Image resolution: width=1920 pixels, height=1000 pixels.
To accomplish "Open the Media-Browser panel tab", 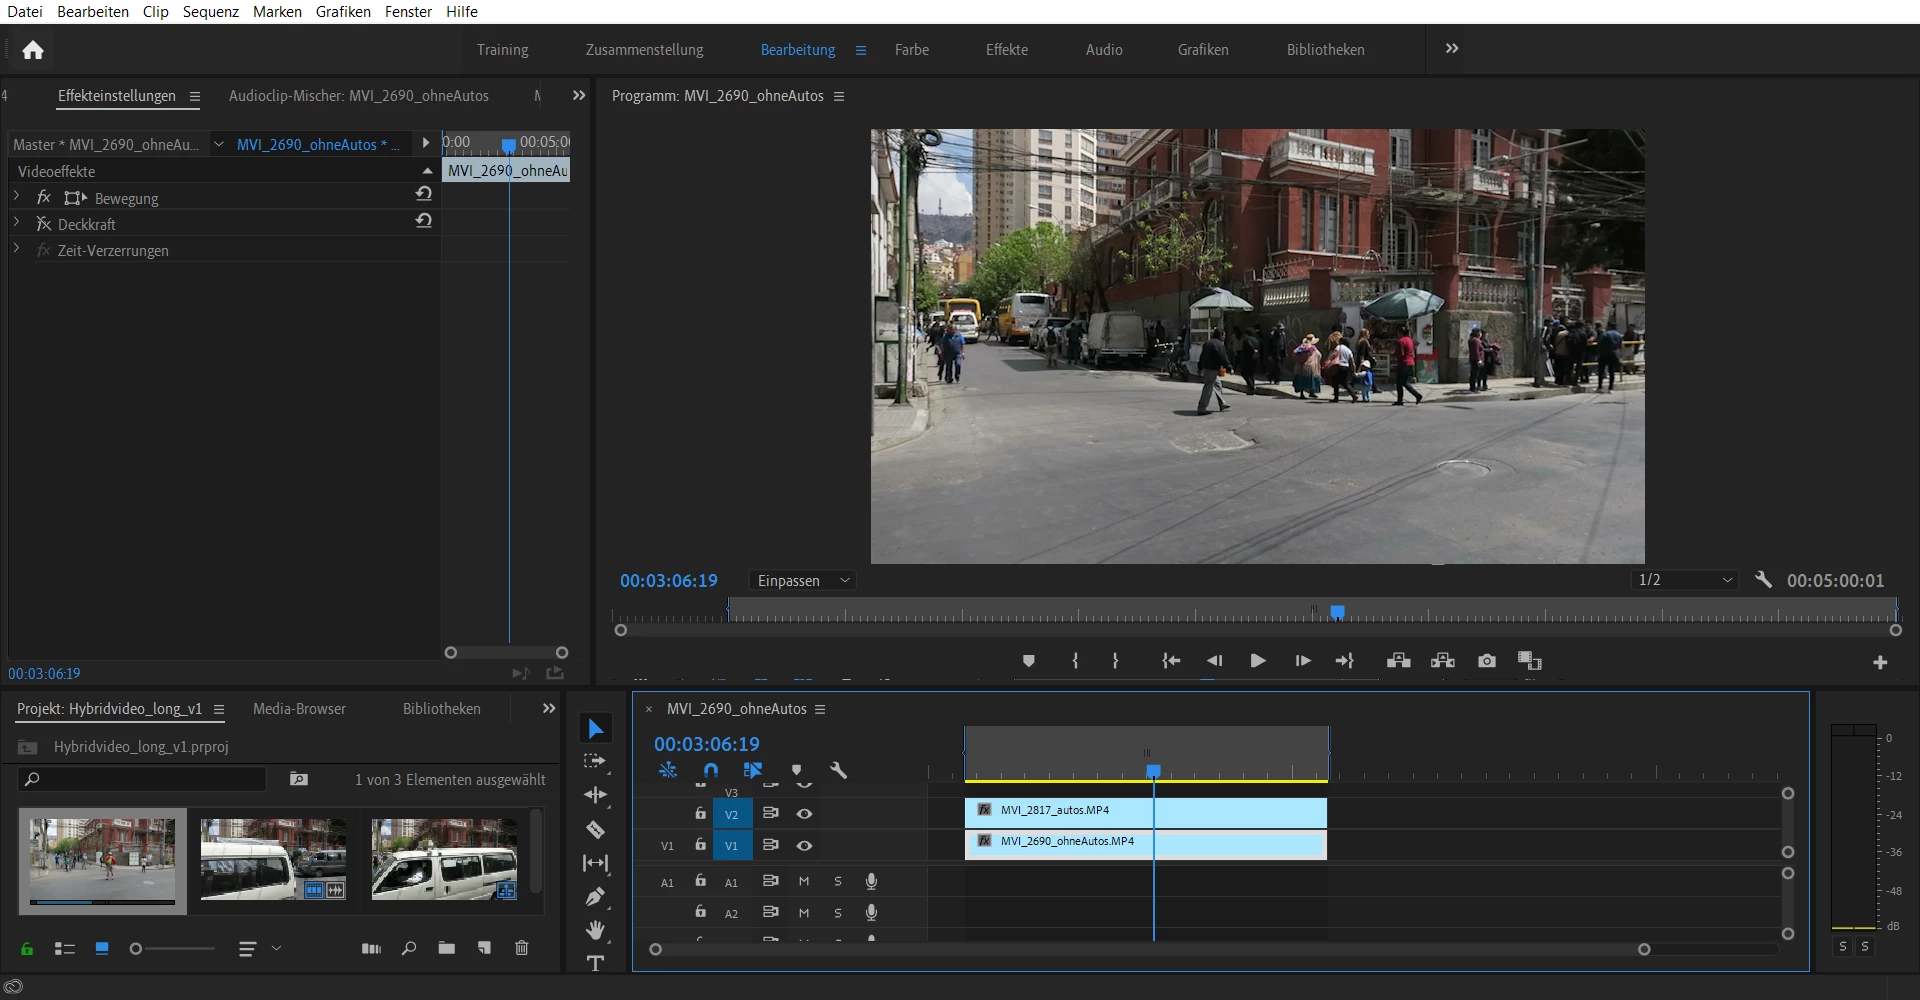I will click(x=299, y=709).
